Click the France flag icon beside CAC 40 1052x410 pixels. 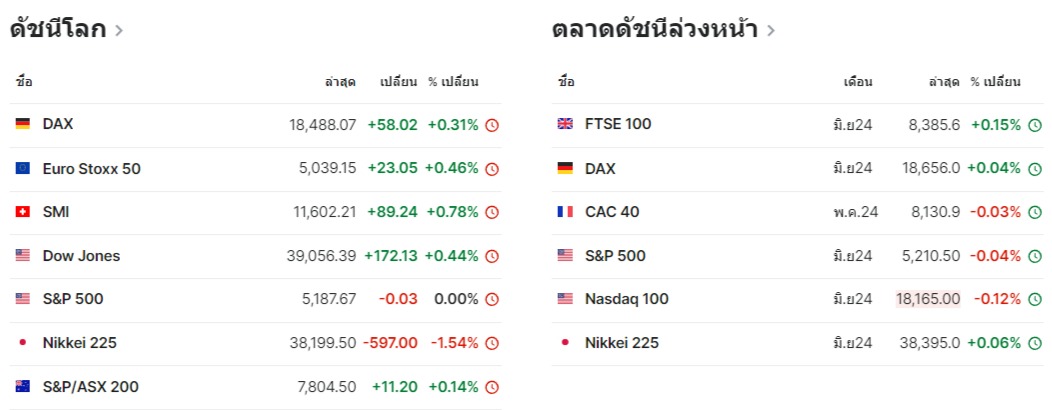coord(565,212)
